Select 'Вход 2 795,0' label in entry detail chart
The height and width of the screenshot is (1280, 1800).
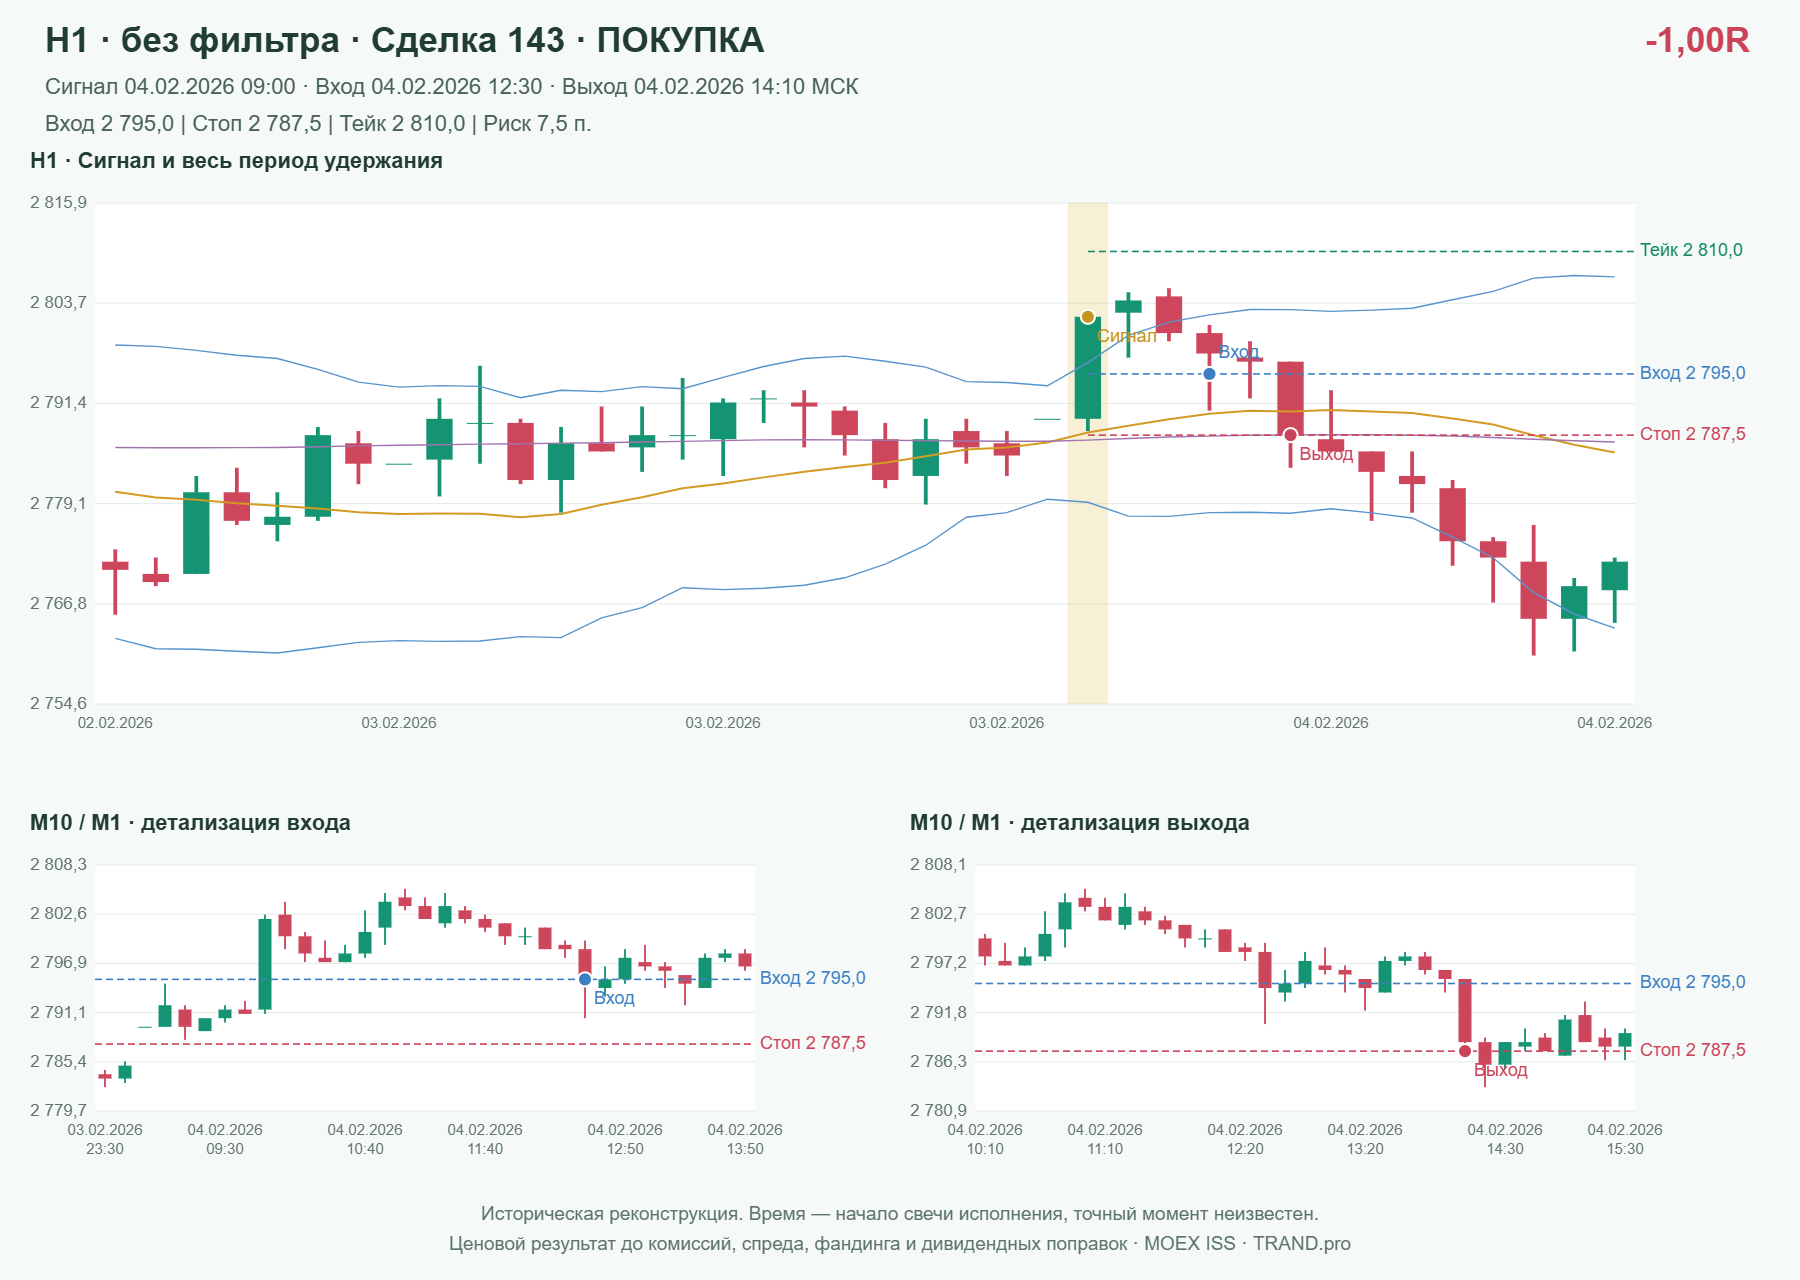point(812,978)
